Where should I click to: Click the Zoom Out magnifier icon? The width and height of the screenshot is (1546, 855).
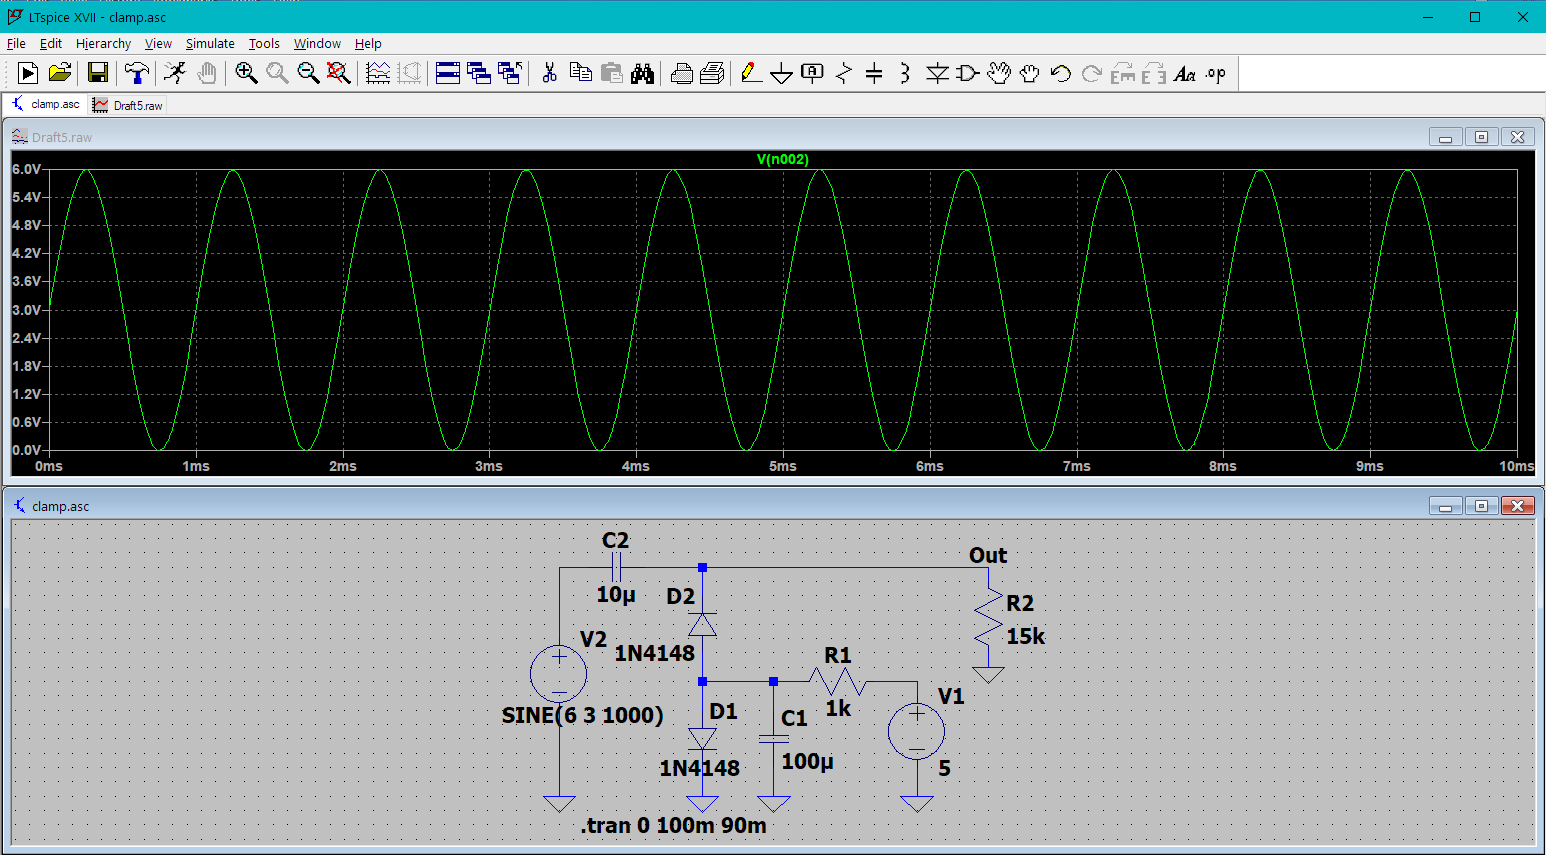[x=308, y=73]
